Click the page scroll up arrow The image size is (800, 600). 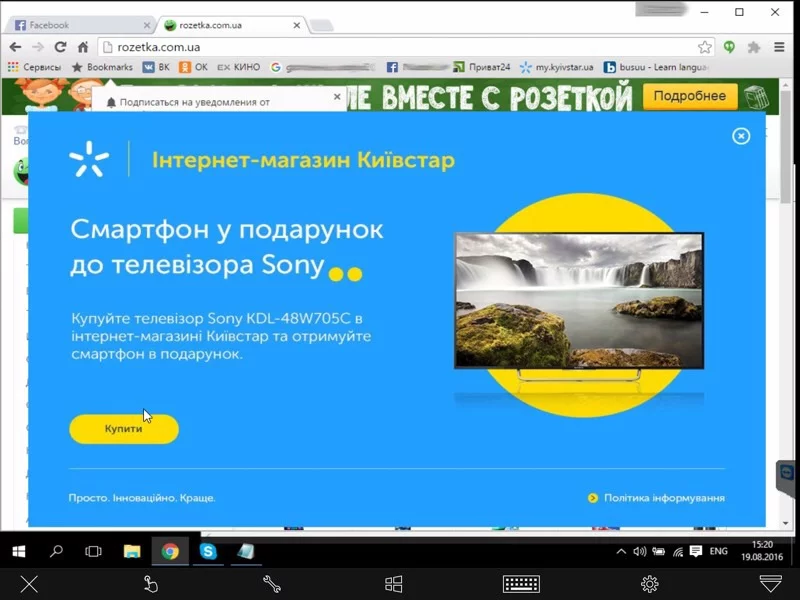(x=786, y=85)
